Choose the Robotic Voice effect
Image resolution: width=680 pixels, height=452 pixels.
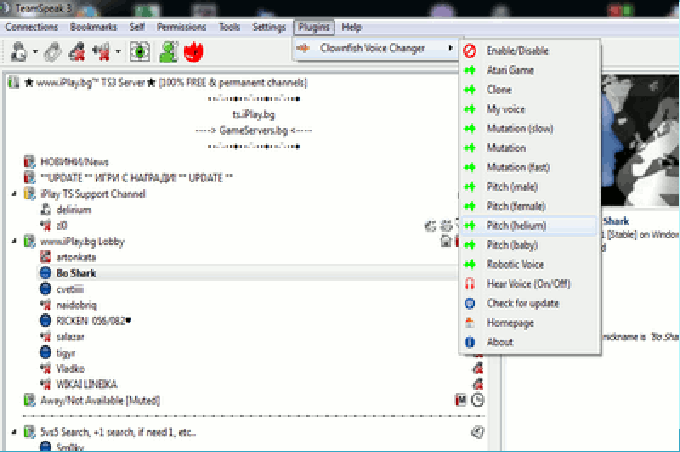(x=515, y=265)
